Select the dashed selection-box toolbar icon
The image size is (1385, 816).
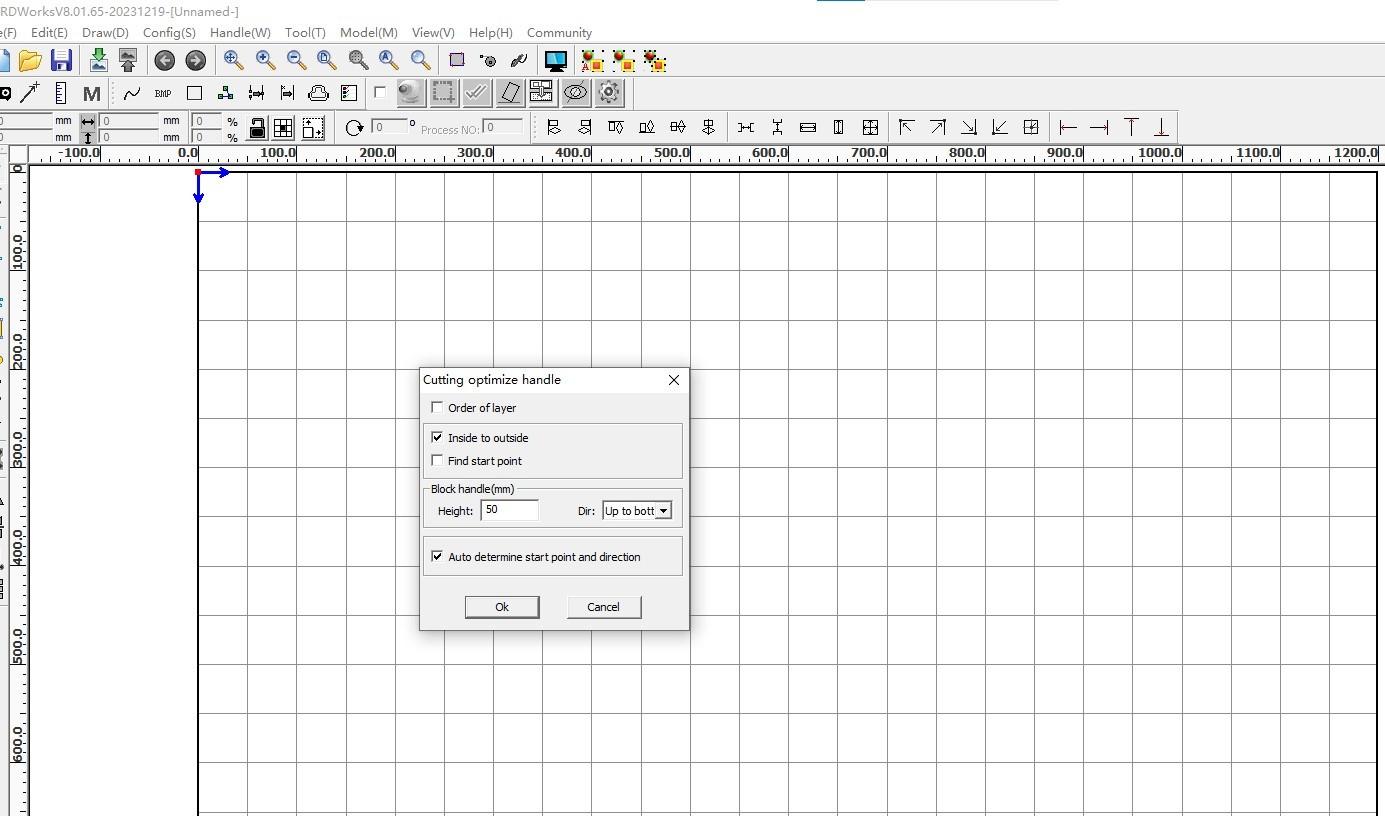[444, 93]
